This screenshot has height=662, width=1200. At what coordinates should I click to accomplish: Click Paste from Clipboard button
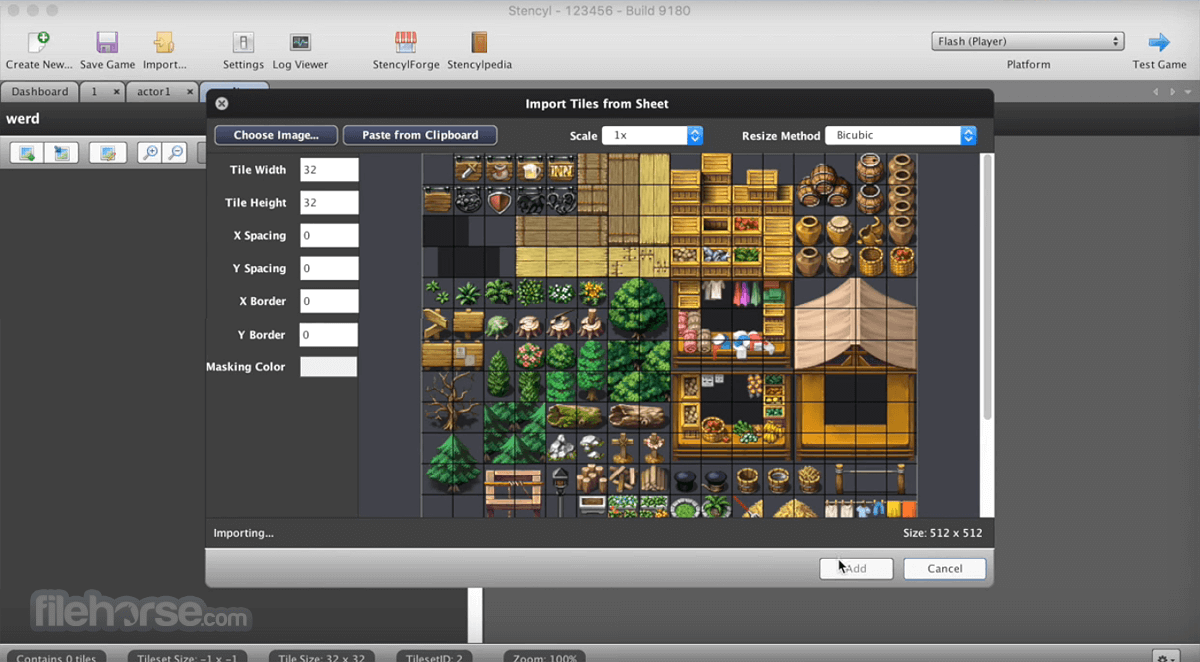tap(420, 135)
